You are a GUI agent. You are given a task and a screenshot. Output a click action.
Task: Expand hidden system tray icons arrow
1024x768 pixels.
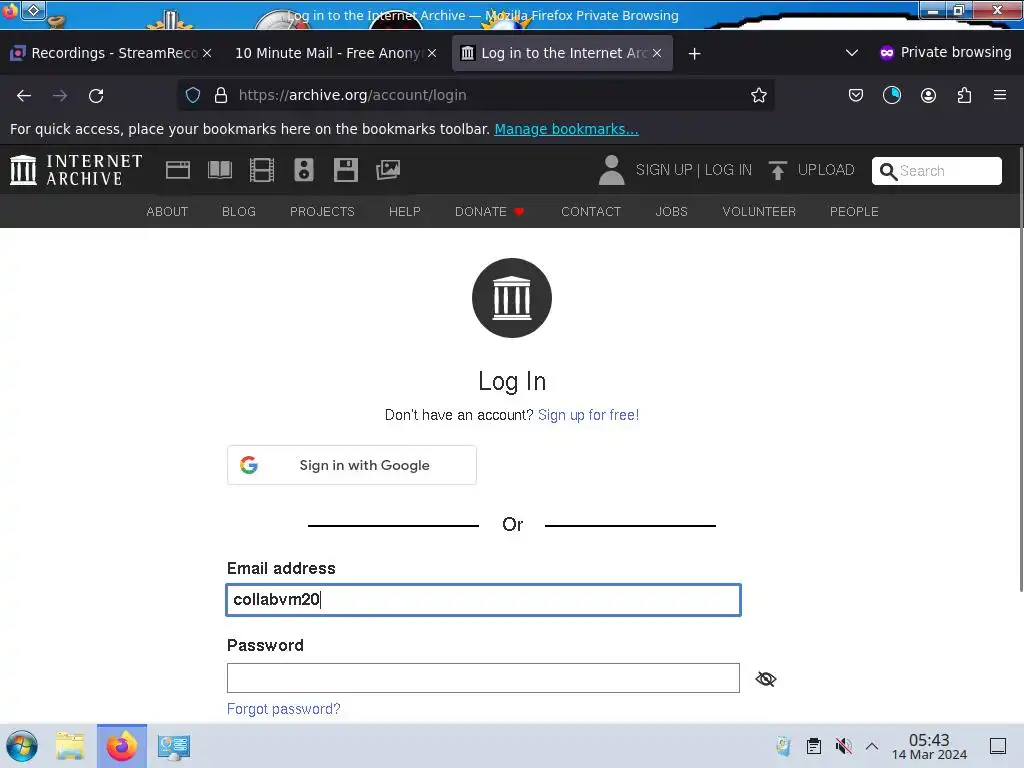(x=872, y=746)
